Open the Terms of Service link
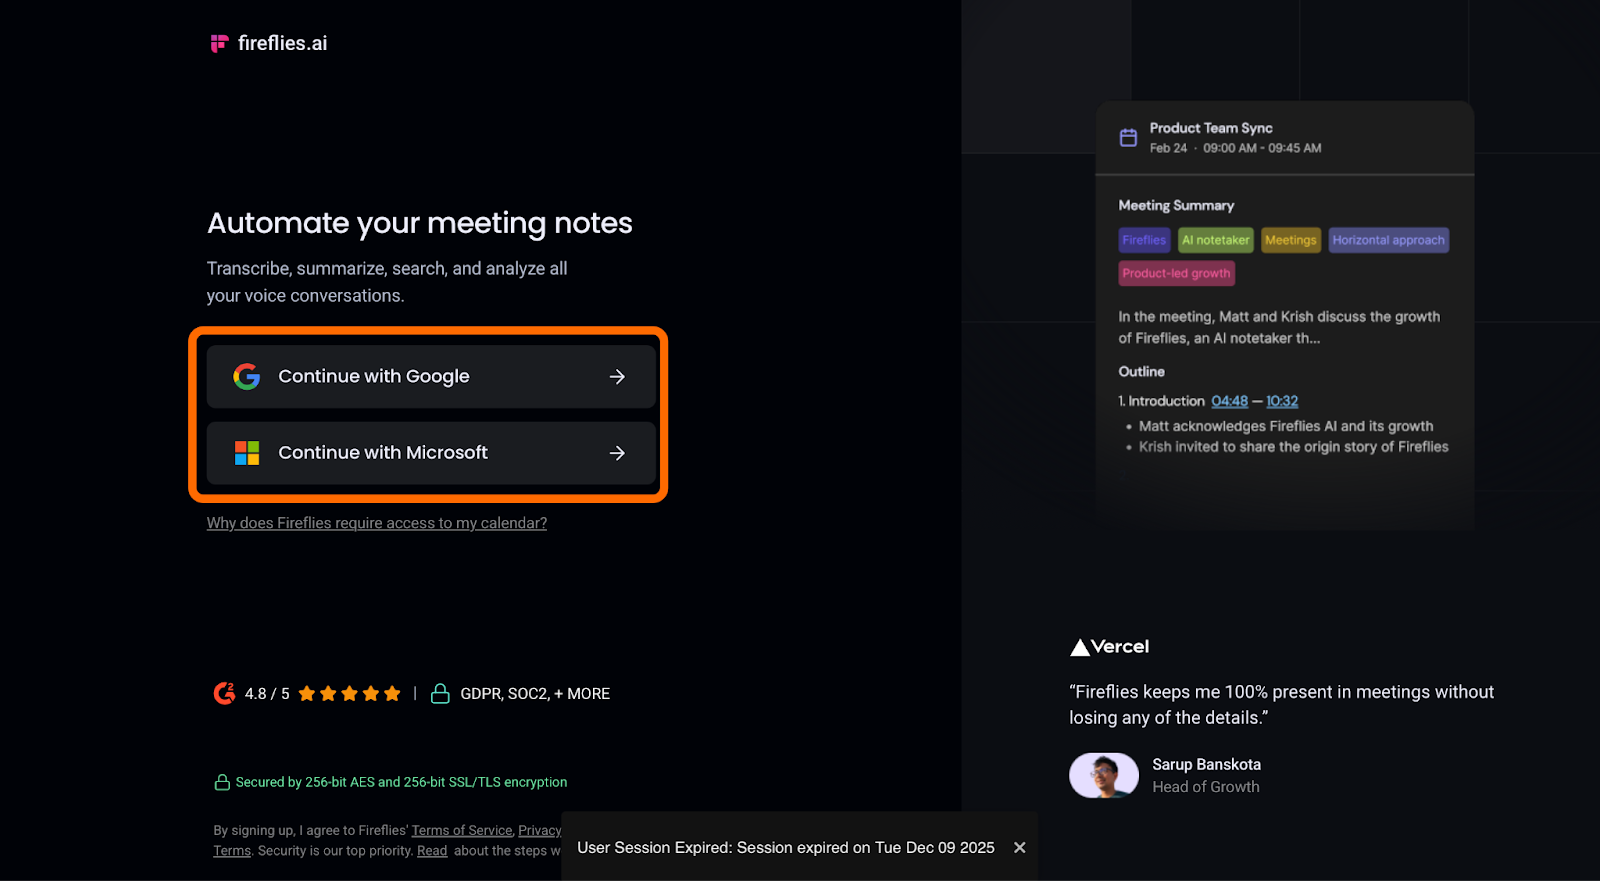The height and width of the screenshot is (881, 1600). 461,830
